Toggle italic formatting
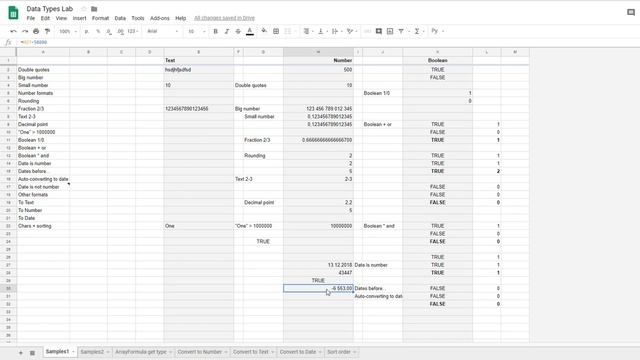Screen dimensions: 640x360 (x=227, y=31)
